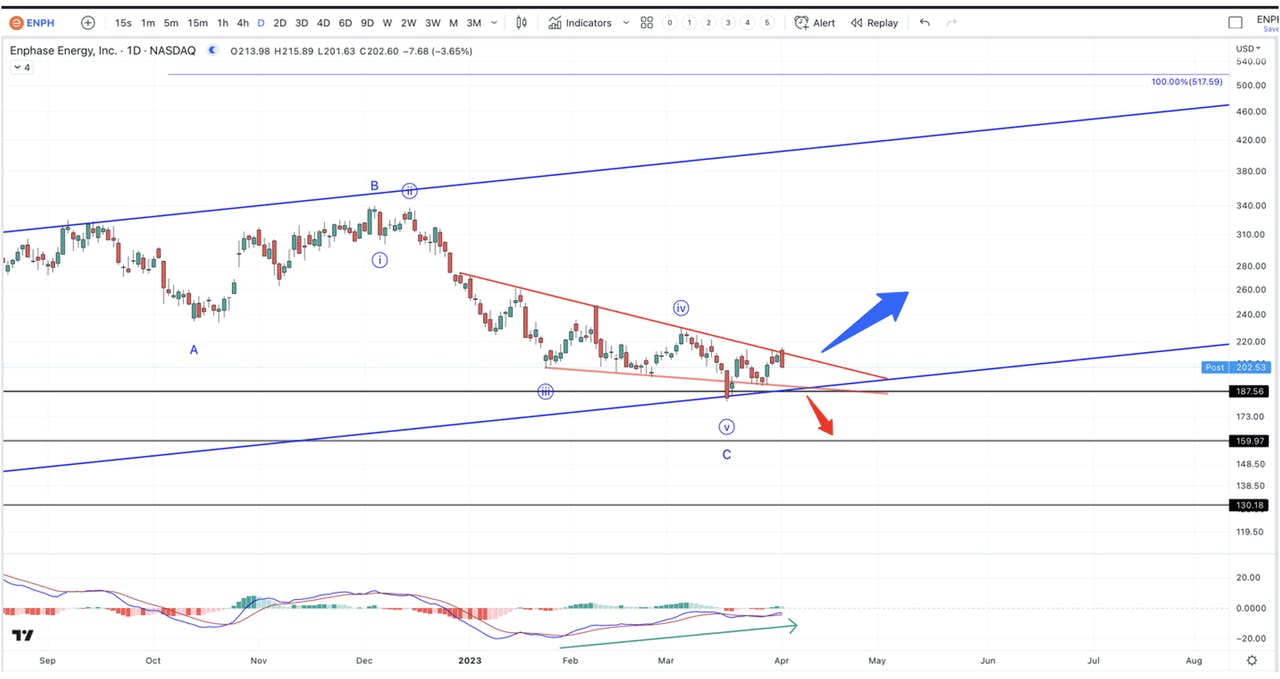Open the candlestick chart style icon
The image size is (1280, 679).
[x=522, y=22]
